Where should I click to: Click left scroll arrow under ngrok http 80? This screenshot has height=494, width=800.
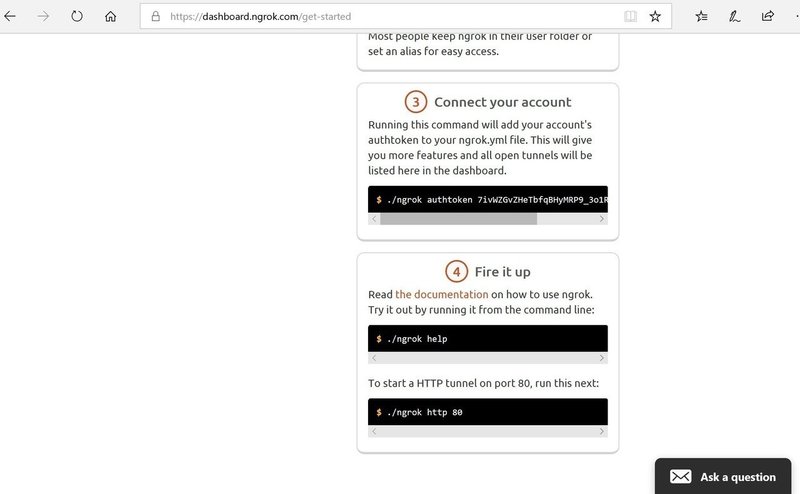tap(374, 431)
